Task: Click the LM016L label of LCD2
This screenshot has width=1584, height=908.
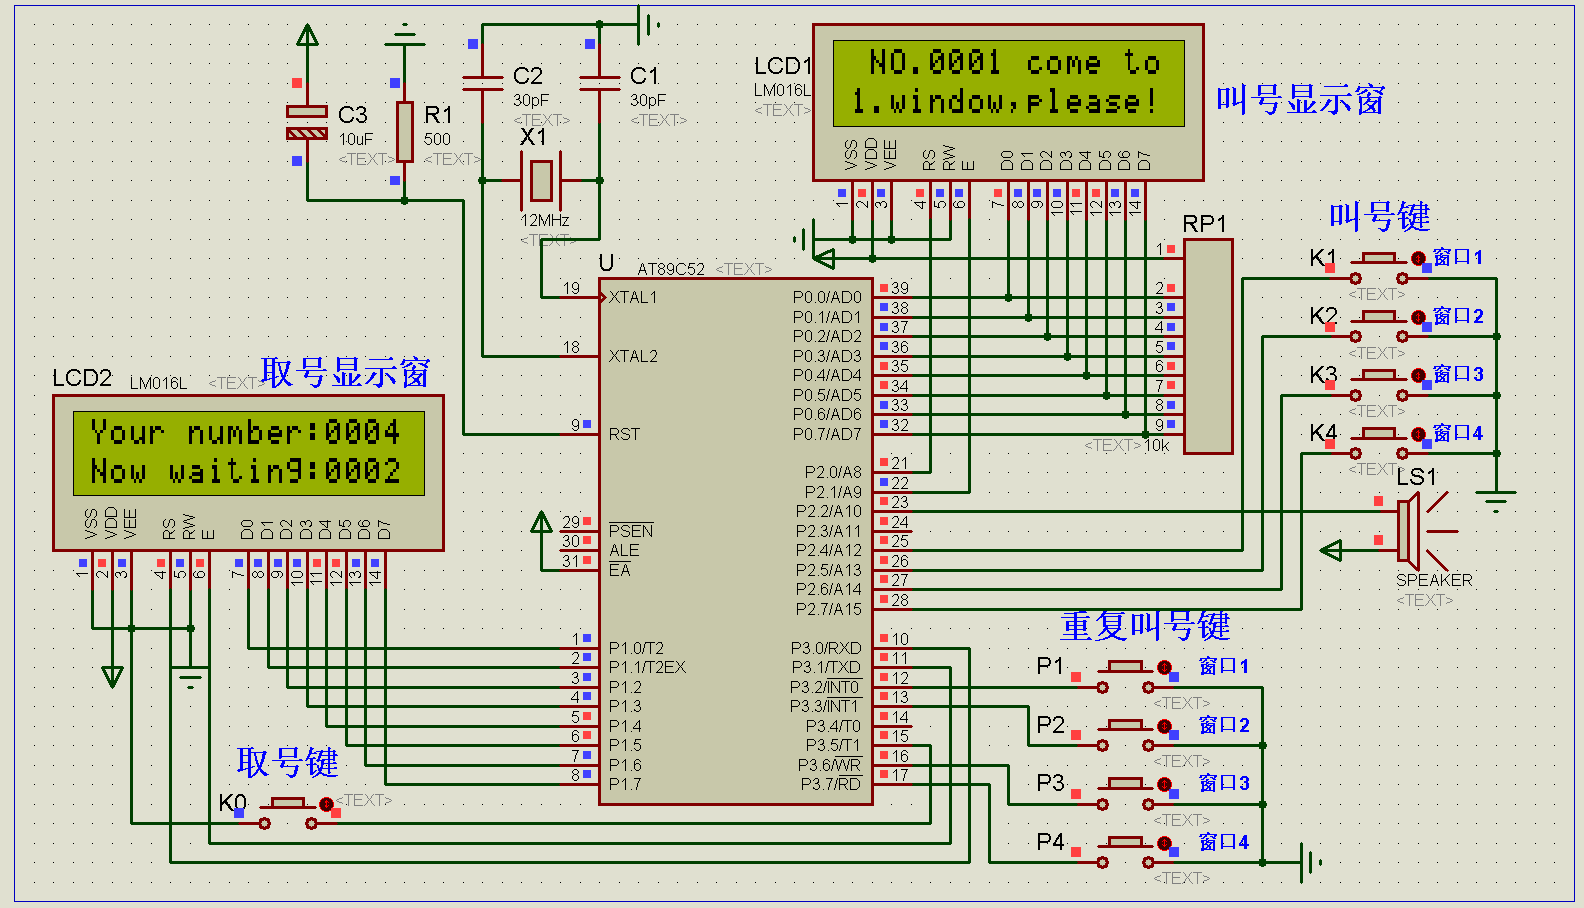Action: (158, 383)
